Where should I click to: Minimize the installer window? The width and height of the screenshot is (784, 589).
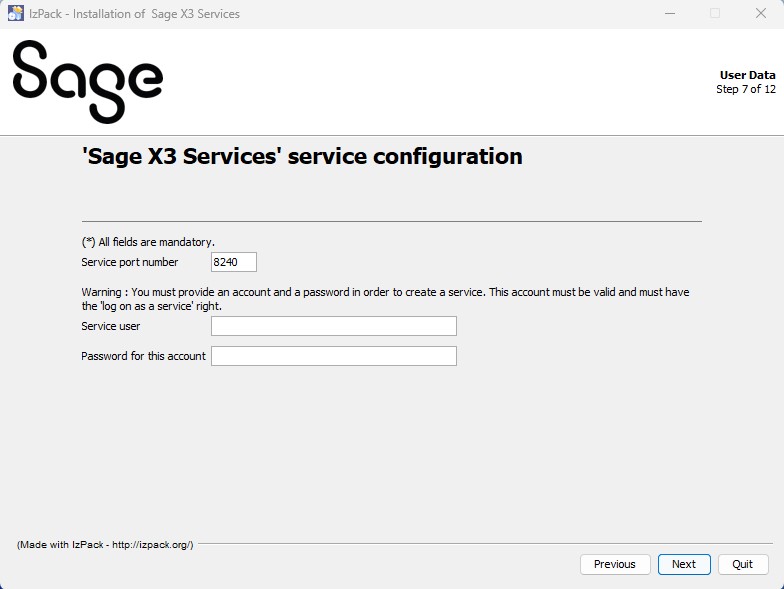[669, 14]
